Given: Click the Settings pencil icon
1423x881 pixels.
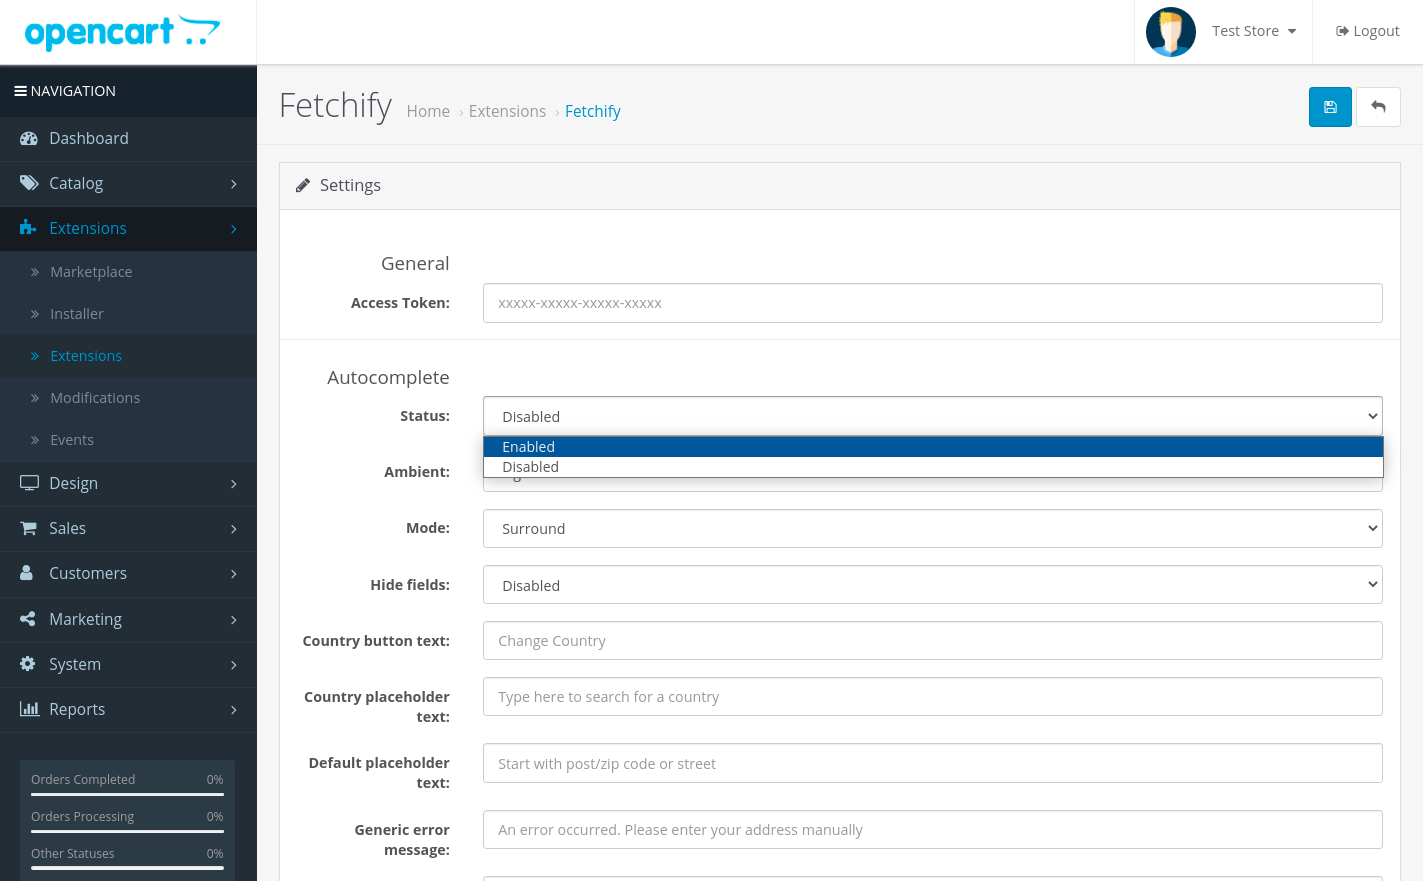Looking at the screenshot, I should (x=303, y=185).
